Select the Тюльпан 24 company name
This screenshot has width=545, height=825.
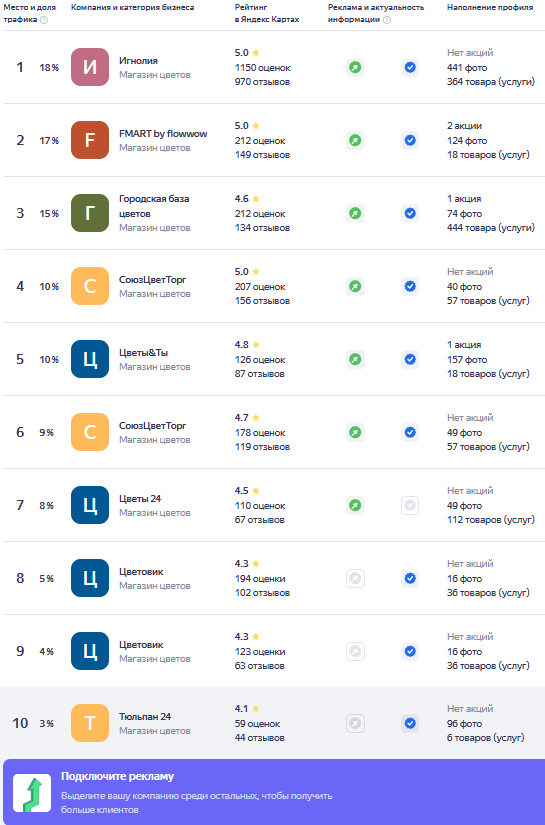pos(145,717)
